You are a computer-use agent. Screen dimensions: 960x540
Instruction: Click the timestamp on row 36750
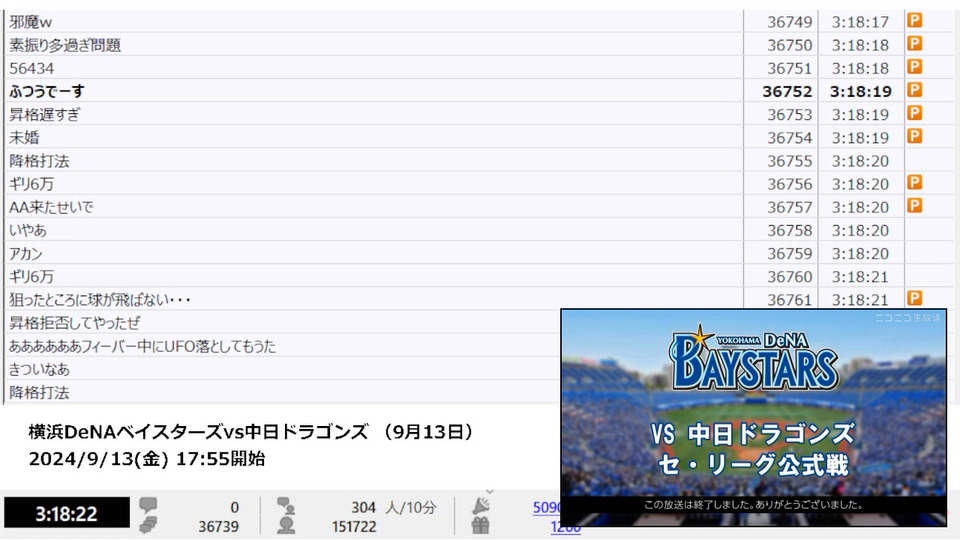click(x=860, y=45)
